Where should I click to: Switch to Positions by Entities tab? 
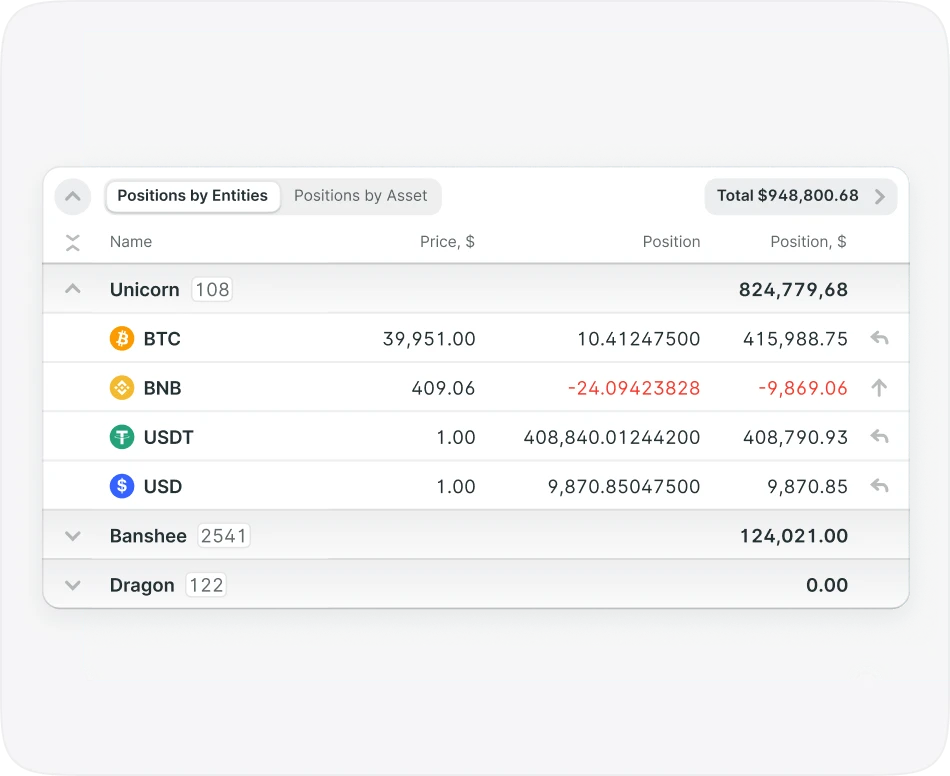192,196
